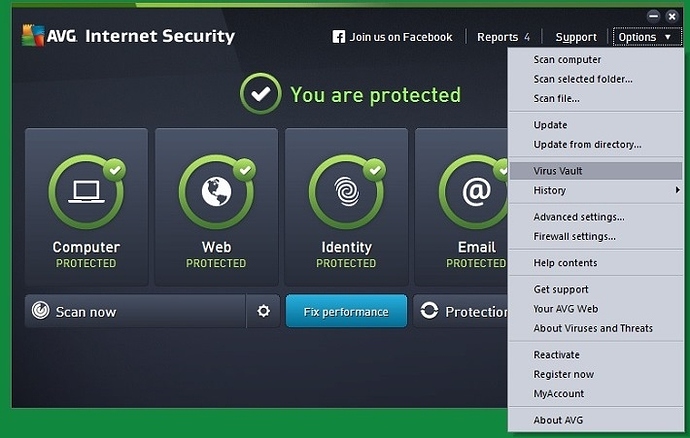The width and height of the screenshot is (690, 438).
Task: Select Update from directory option
Action: tap(587, 145)
